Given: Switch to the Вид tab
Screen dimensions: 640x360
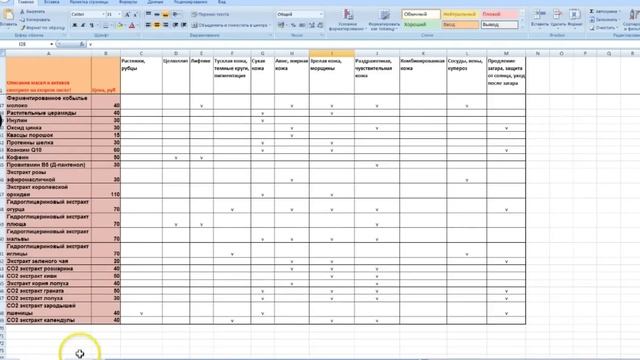Looking at the screenshot, I should (222, 2).
